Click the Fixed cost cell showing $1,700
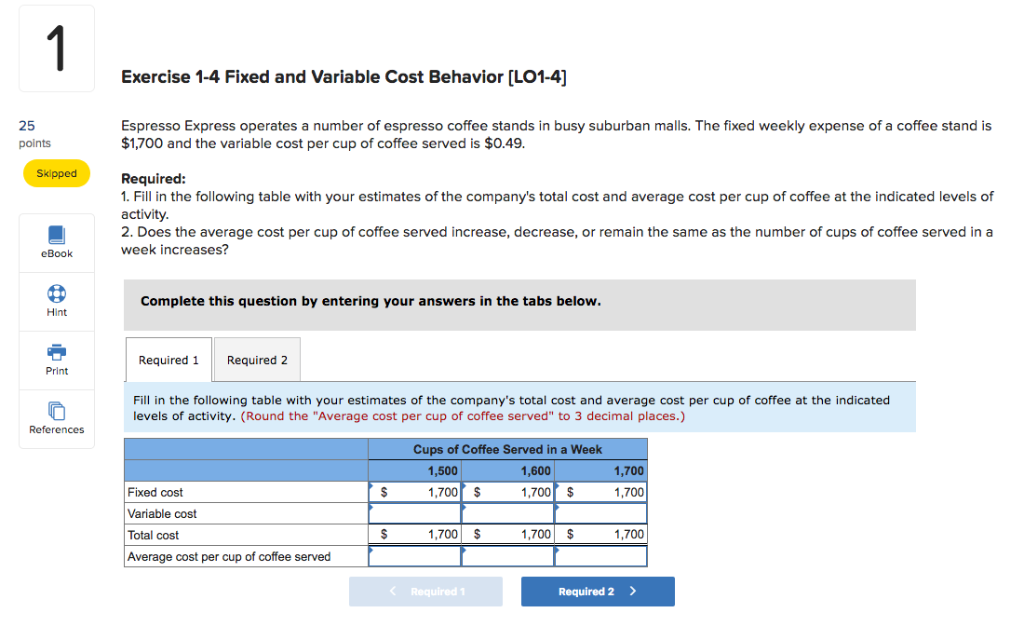This screenshot has height=640, width=1024. pyautogui.click(x=415, y=492)
